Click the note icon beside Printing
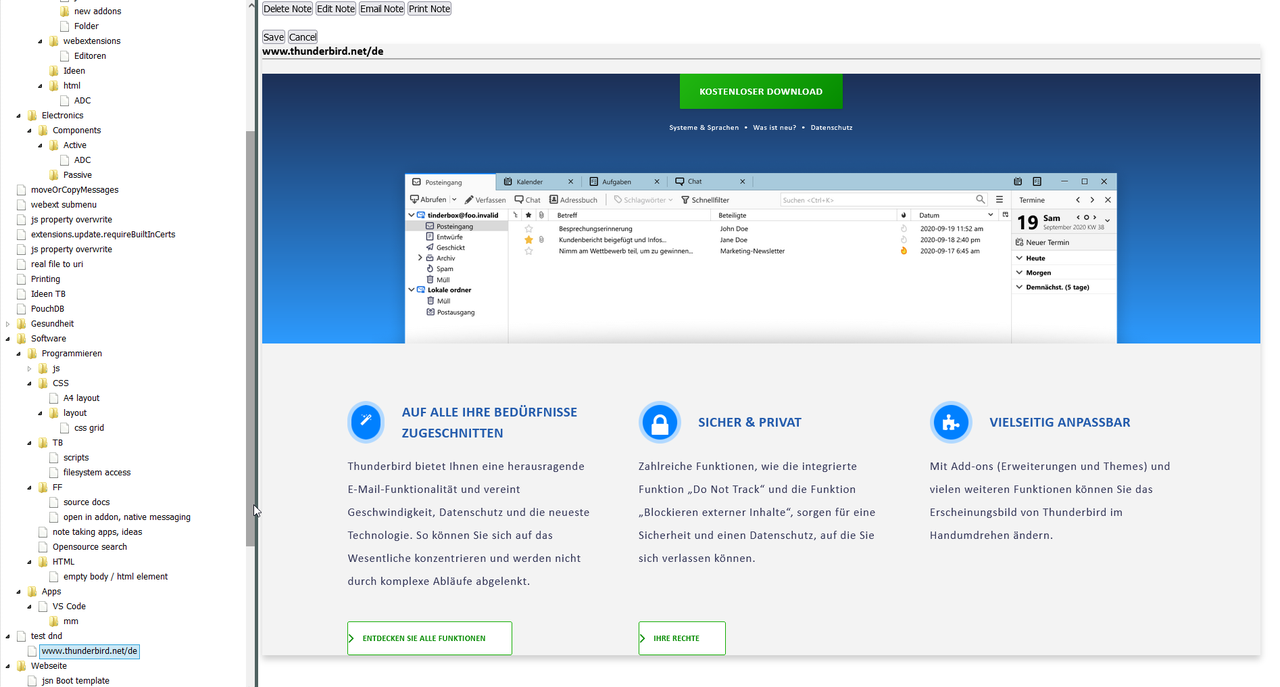The height and width of the screenshot is (687, 1280). point(21,279)
